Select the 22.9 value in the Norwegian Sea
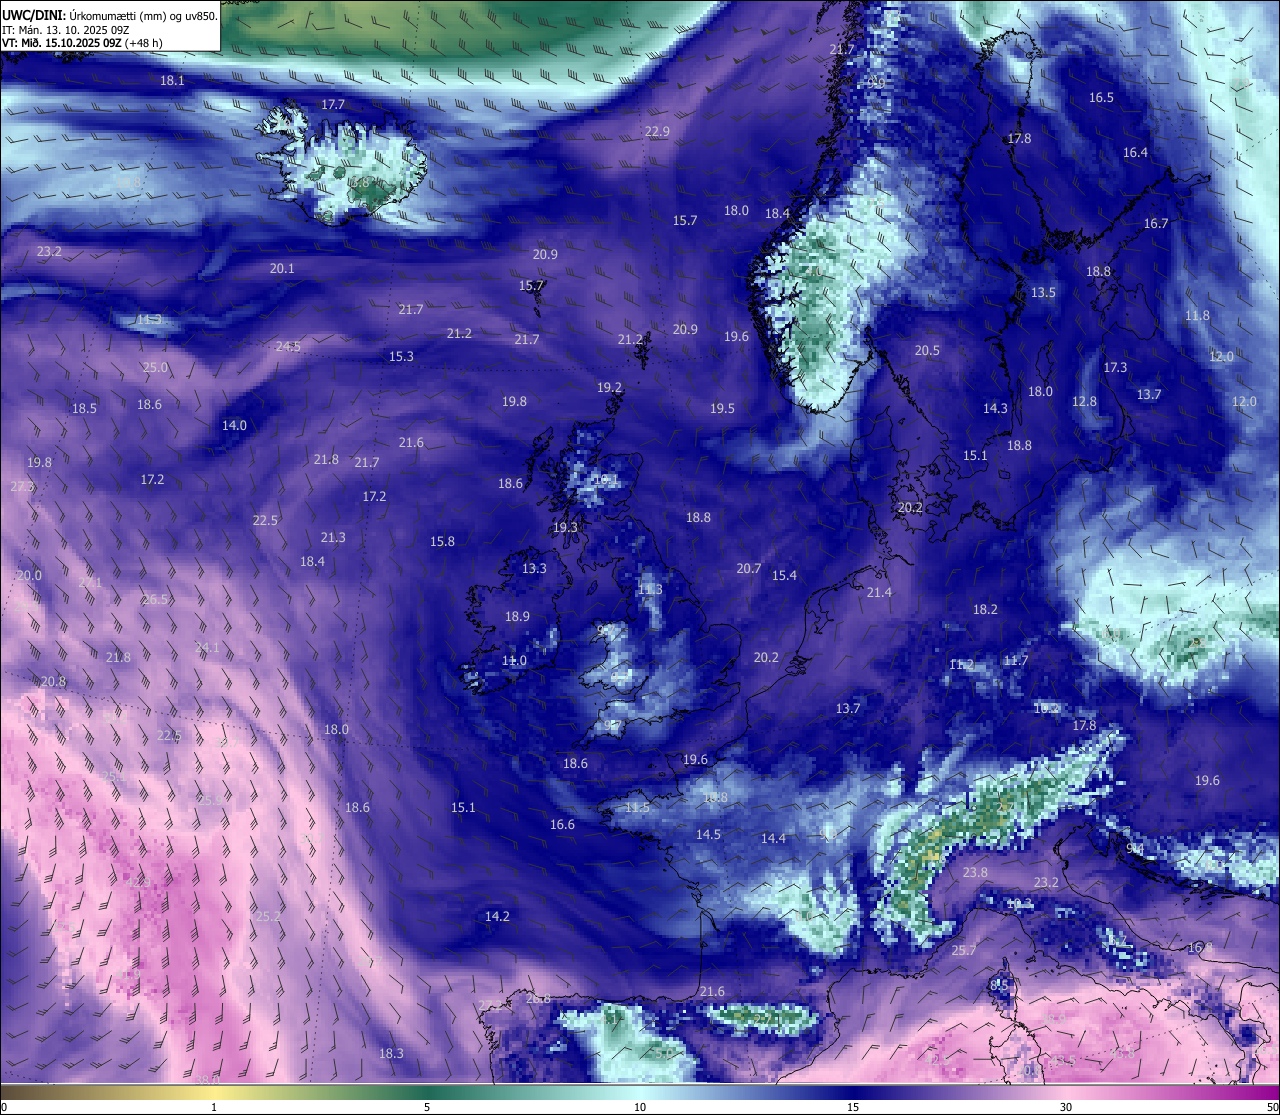Screen dimensions: 1280x1115 click(657, 131)
